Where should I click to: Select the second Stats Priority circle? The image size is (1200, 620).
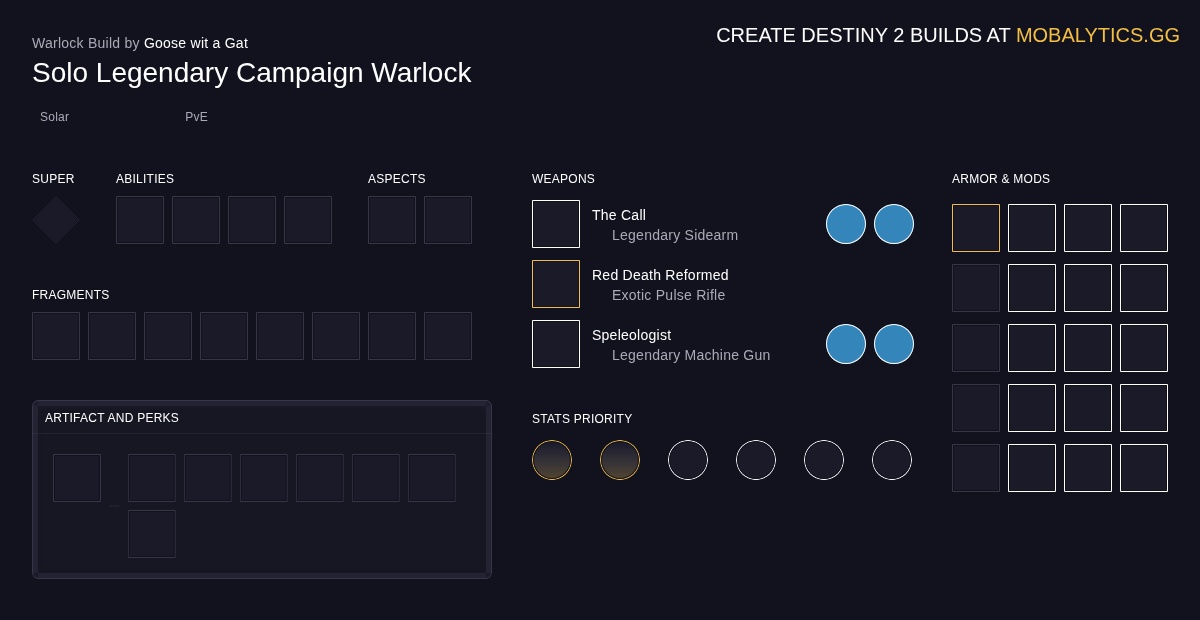point(620,460)
